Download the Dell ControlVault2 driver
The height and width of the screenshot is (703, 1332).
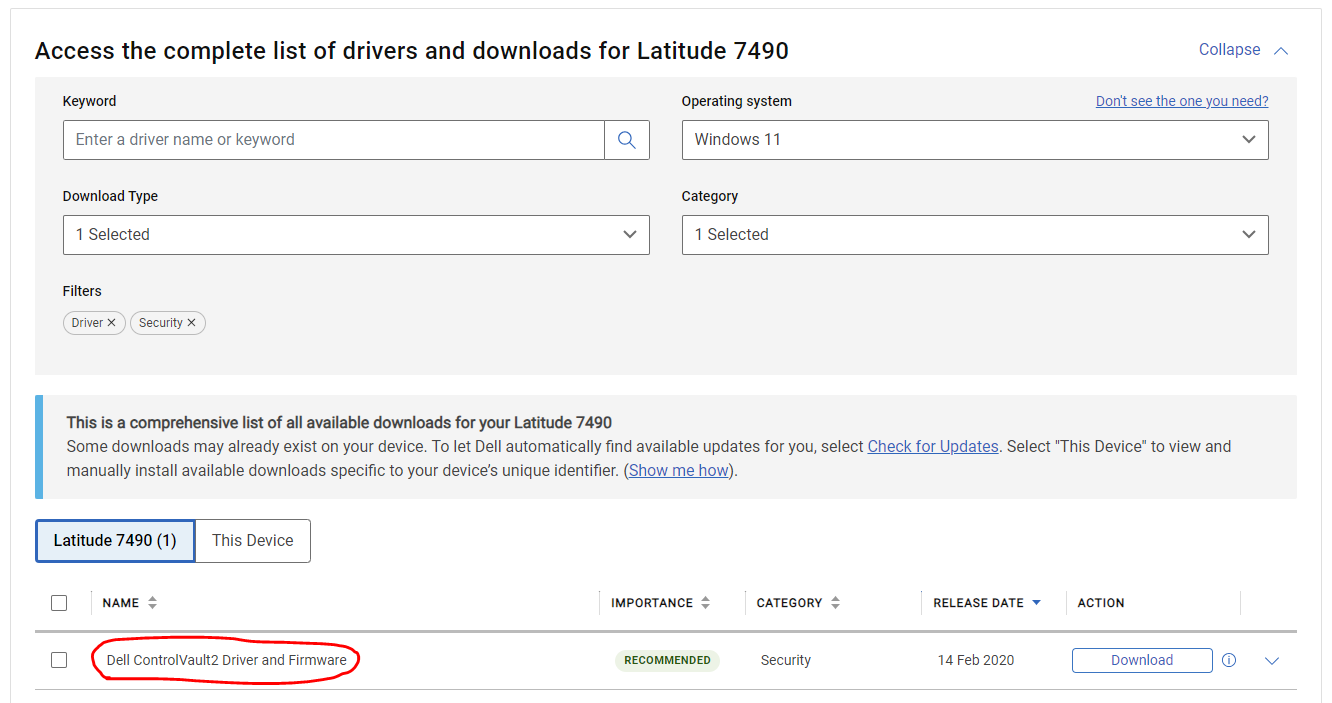[1142, 660]
